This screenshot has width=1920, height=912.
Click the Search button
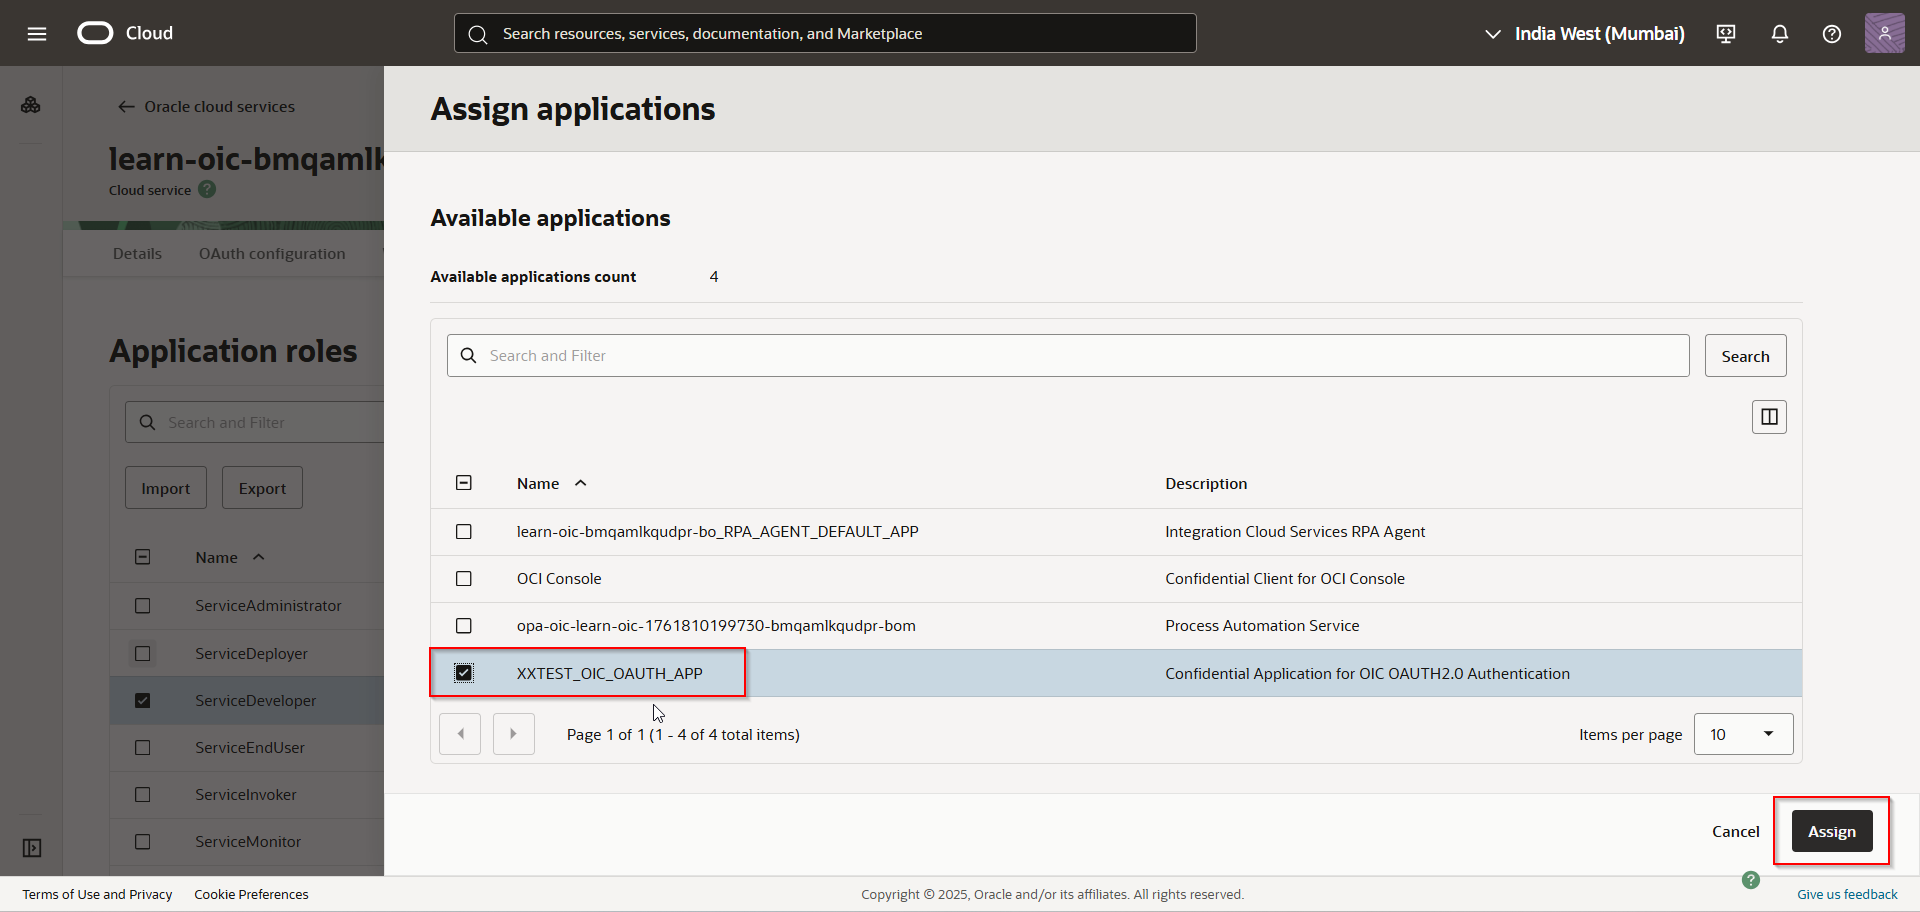tap(1745, 356)
